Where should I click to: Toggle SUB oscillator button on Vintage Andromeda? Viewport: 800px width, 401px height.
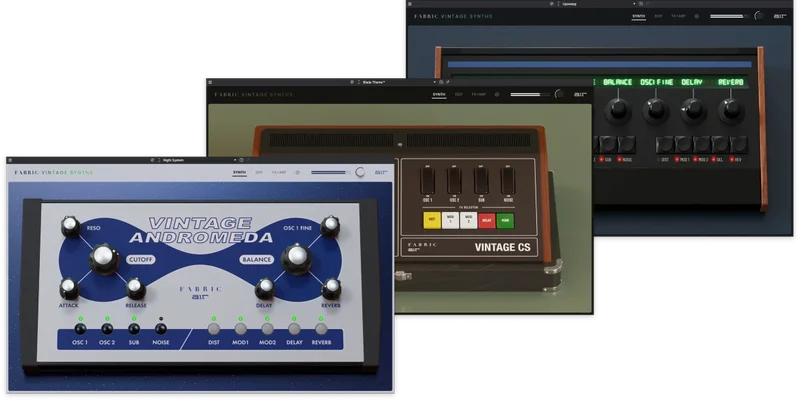(134, 329)
